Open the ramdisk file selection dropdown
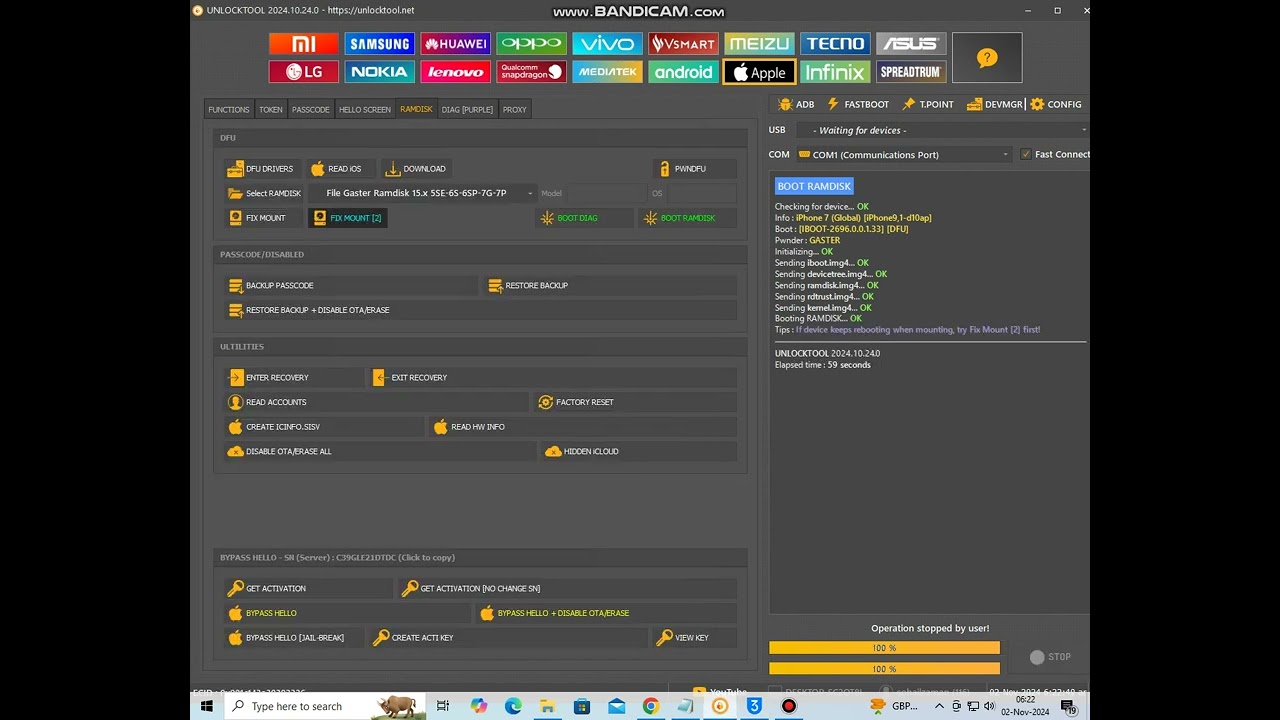 (x=422, y=193)
